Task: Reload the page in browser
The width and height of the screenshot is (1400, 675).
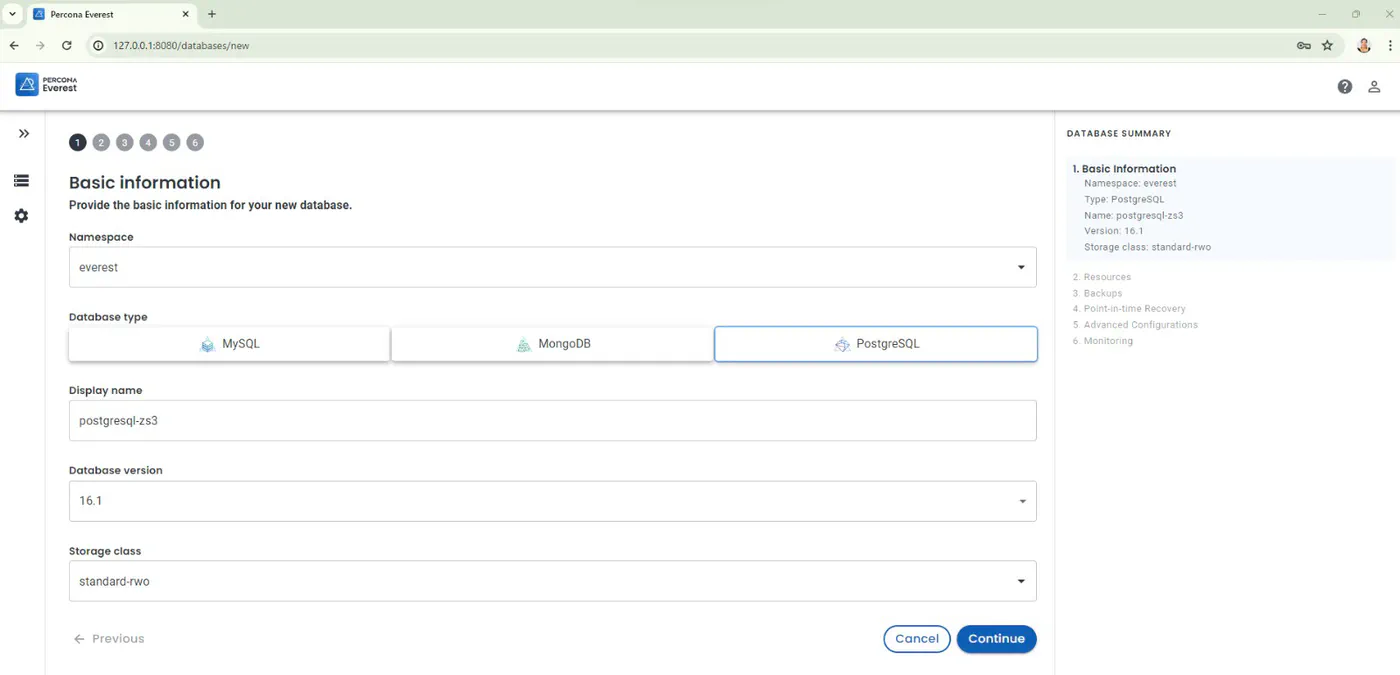Action: (67, 45)
